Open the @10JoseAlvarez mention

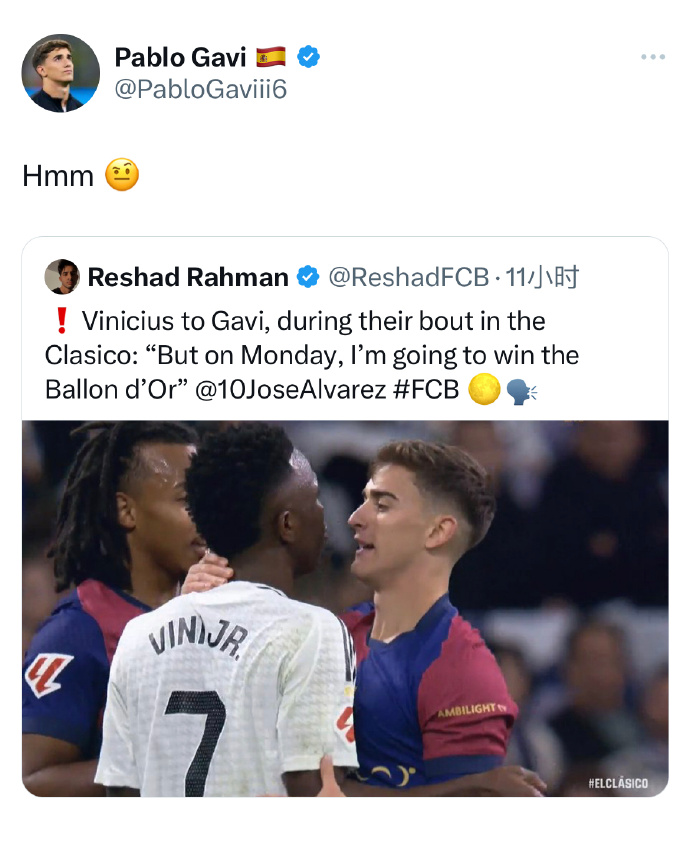pos(288,389)
